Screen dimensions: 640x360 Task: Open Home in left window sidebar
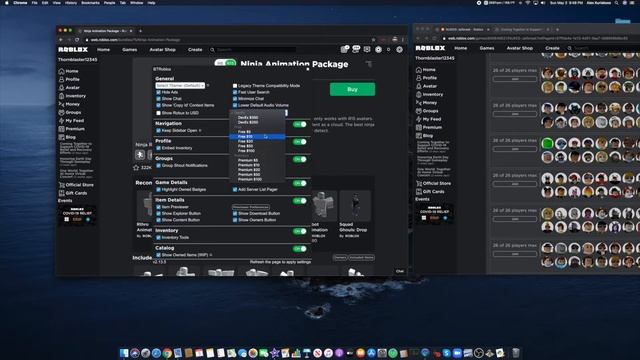point(68,71)
